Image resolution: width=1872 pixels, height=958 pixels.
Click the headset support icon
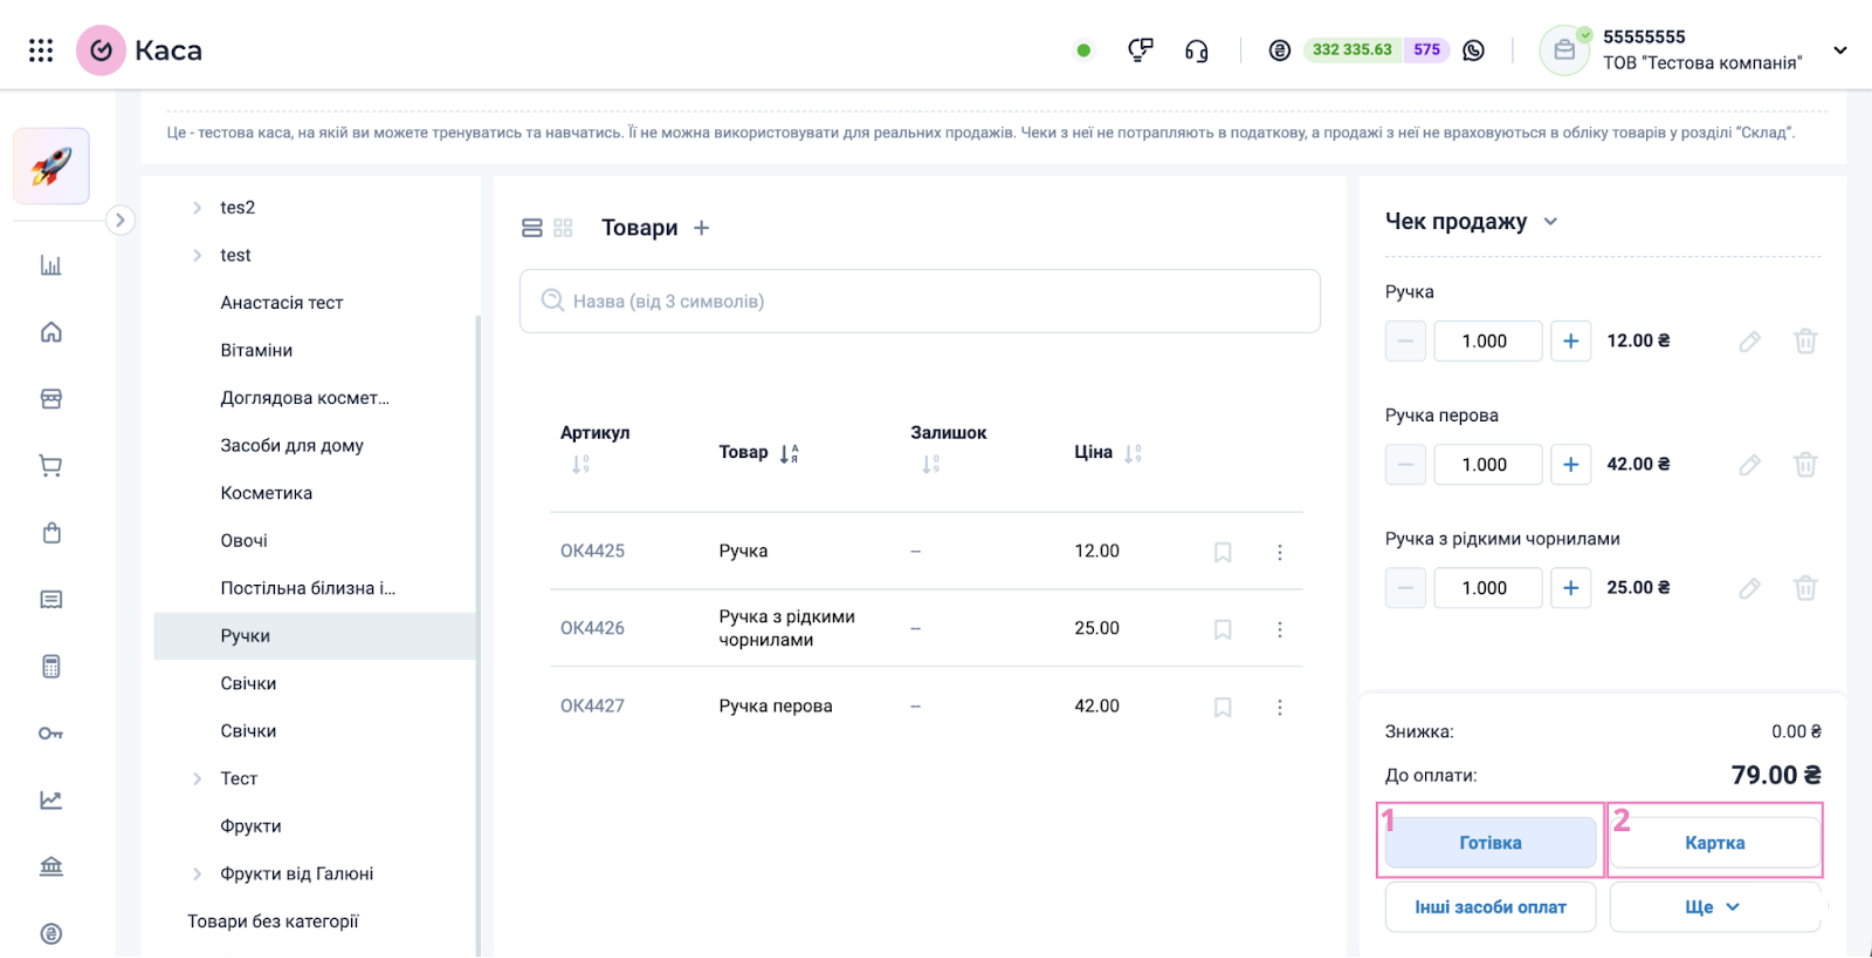1196,50
